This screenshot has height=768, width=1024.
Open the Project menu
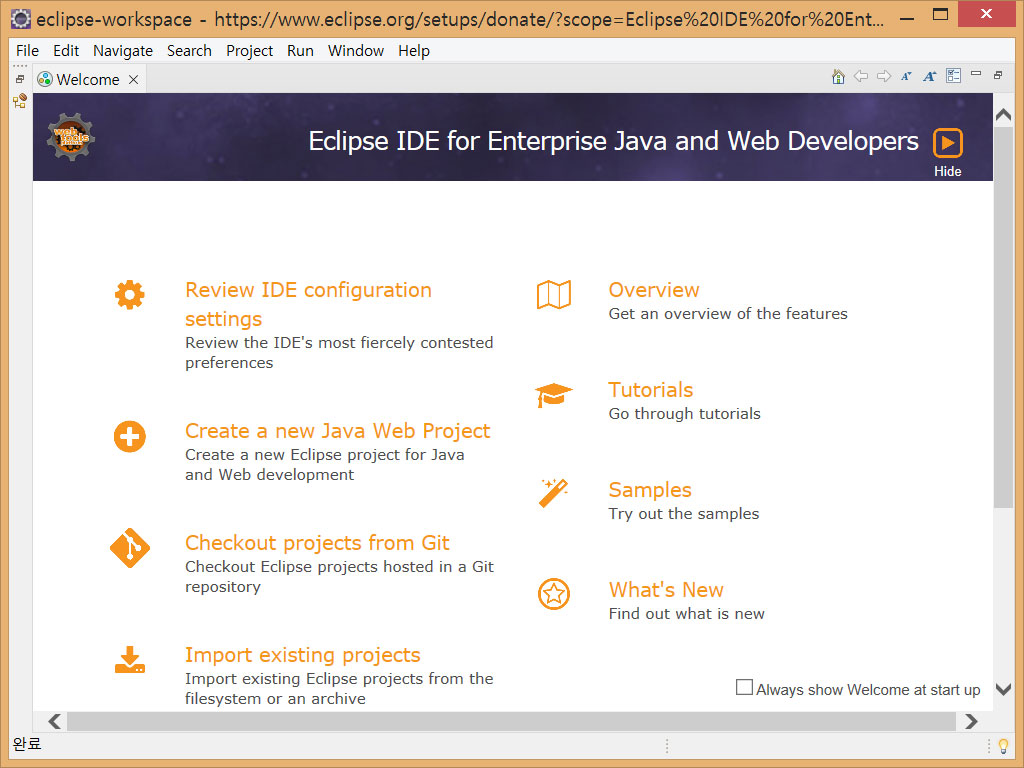pos(249,51)
